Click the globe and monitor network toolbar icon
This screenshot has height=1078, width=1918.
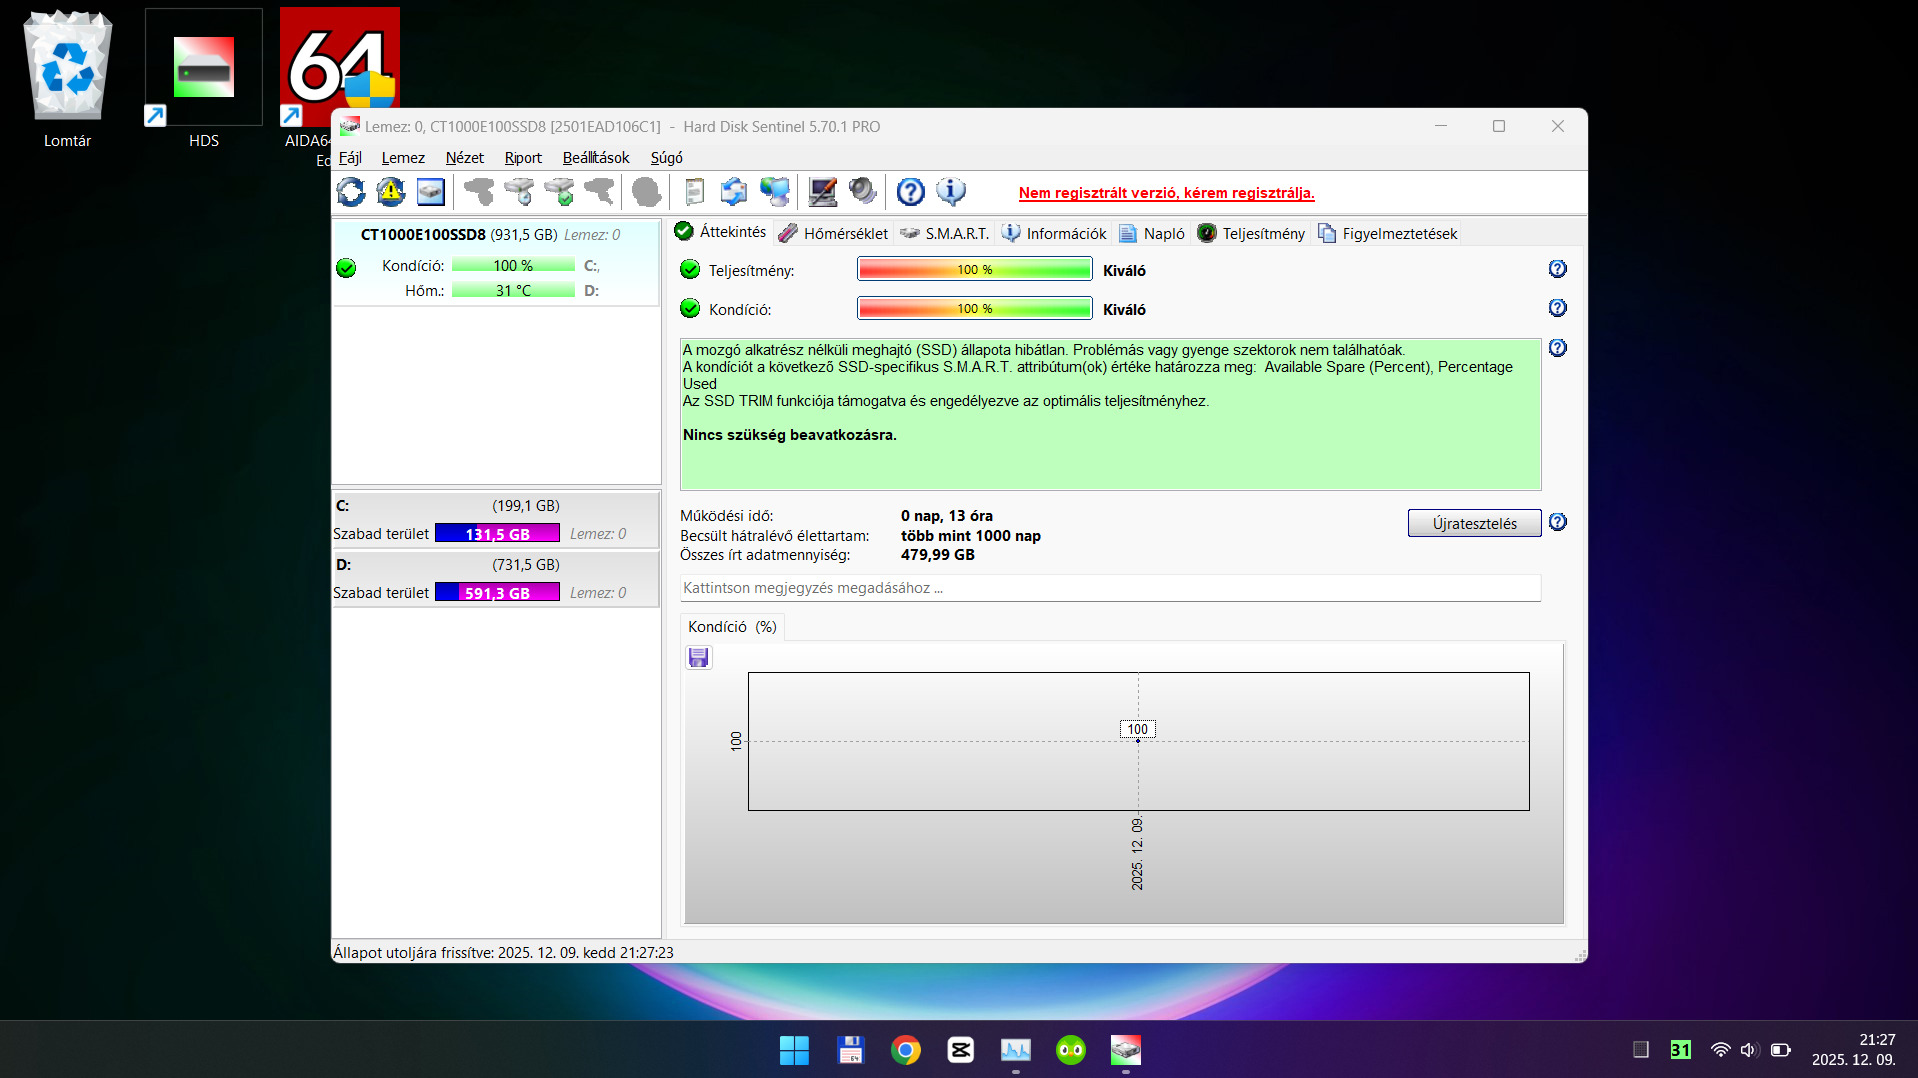(x=775, y=191)
